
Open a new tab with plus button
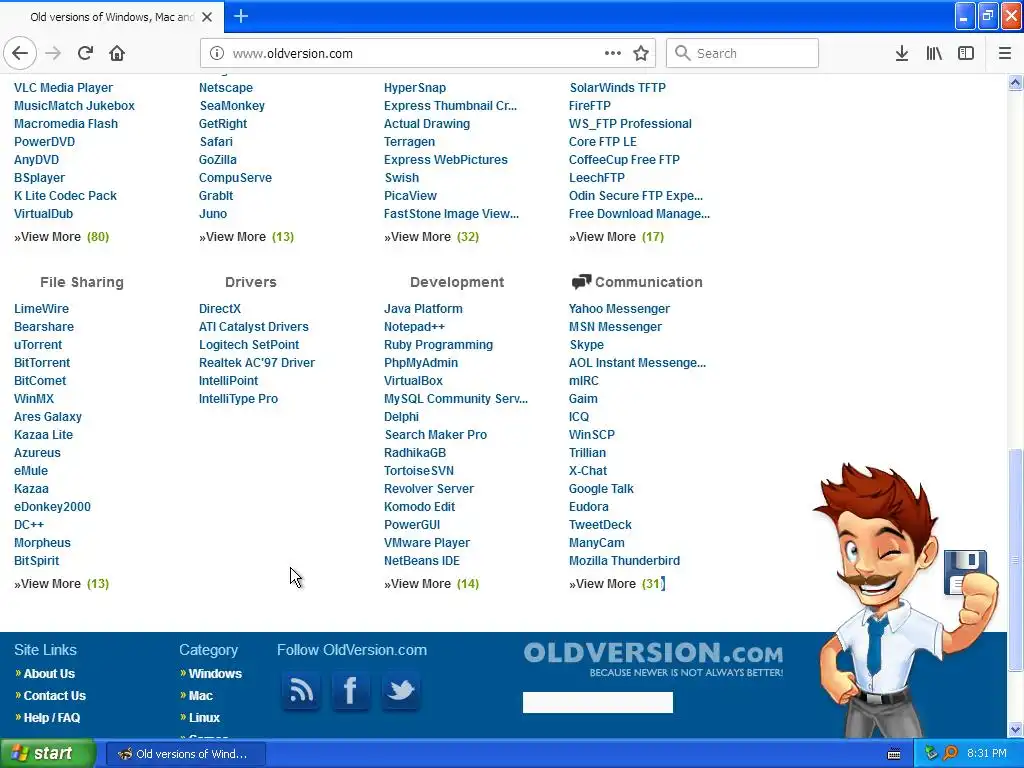click(241, 16)
